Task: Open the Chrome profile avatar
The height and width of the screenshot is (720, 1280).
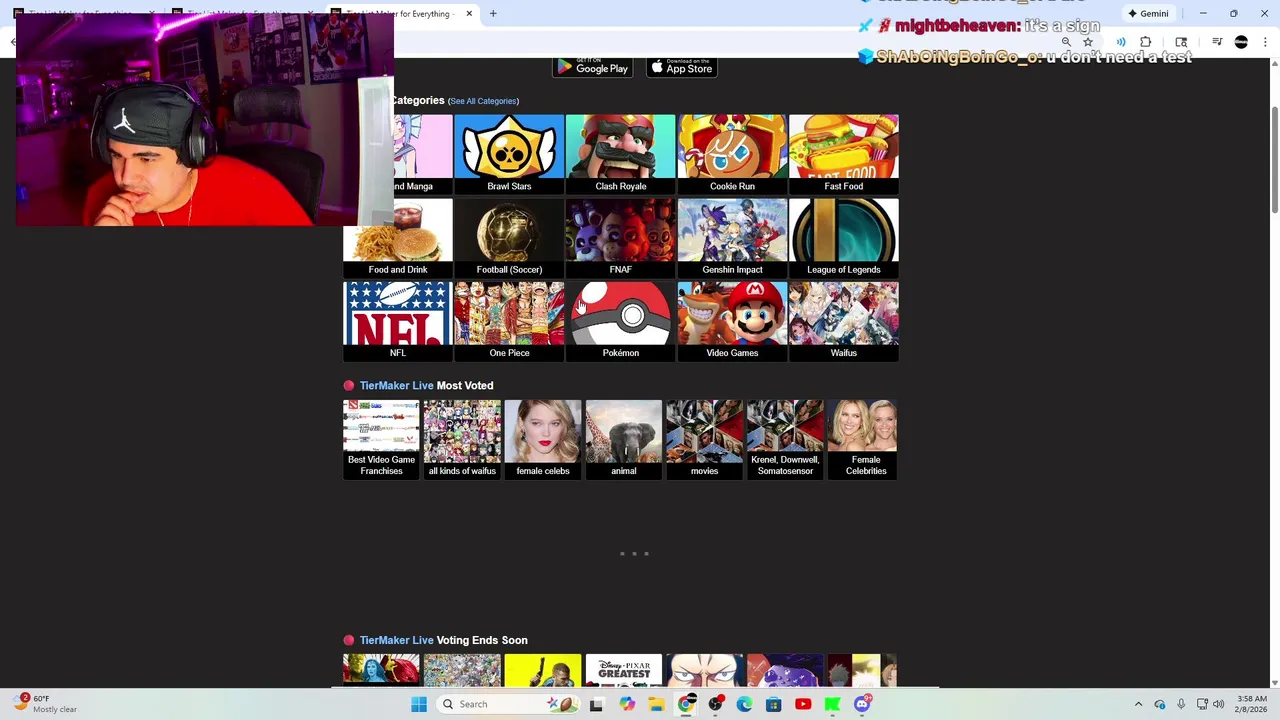Action: pyautogui.click(x=1241, y=42)
